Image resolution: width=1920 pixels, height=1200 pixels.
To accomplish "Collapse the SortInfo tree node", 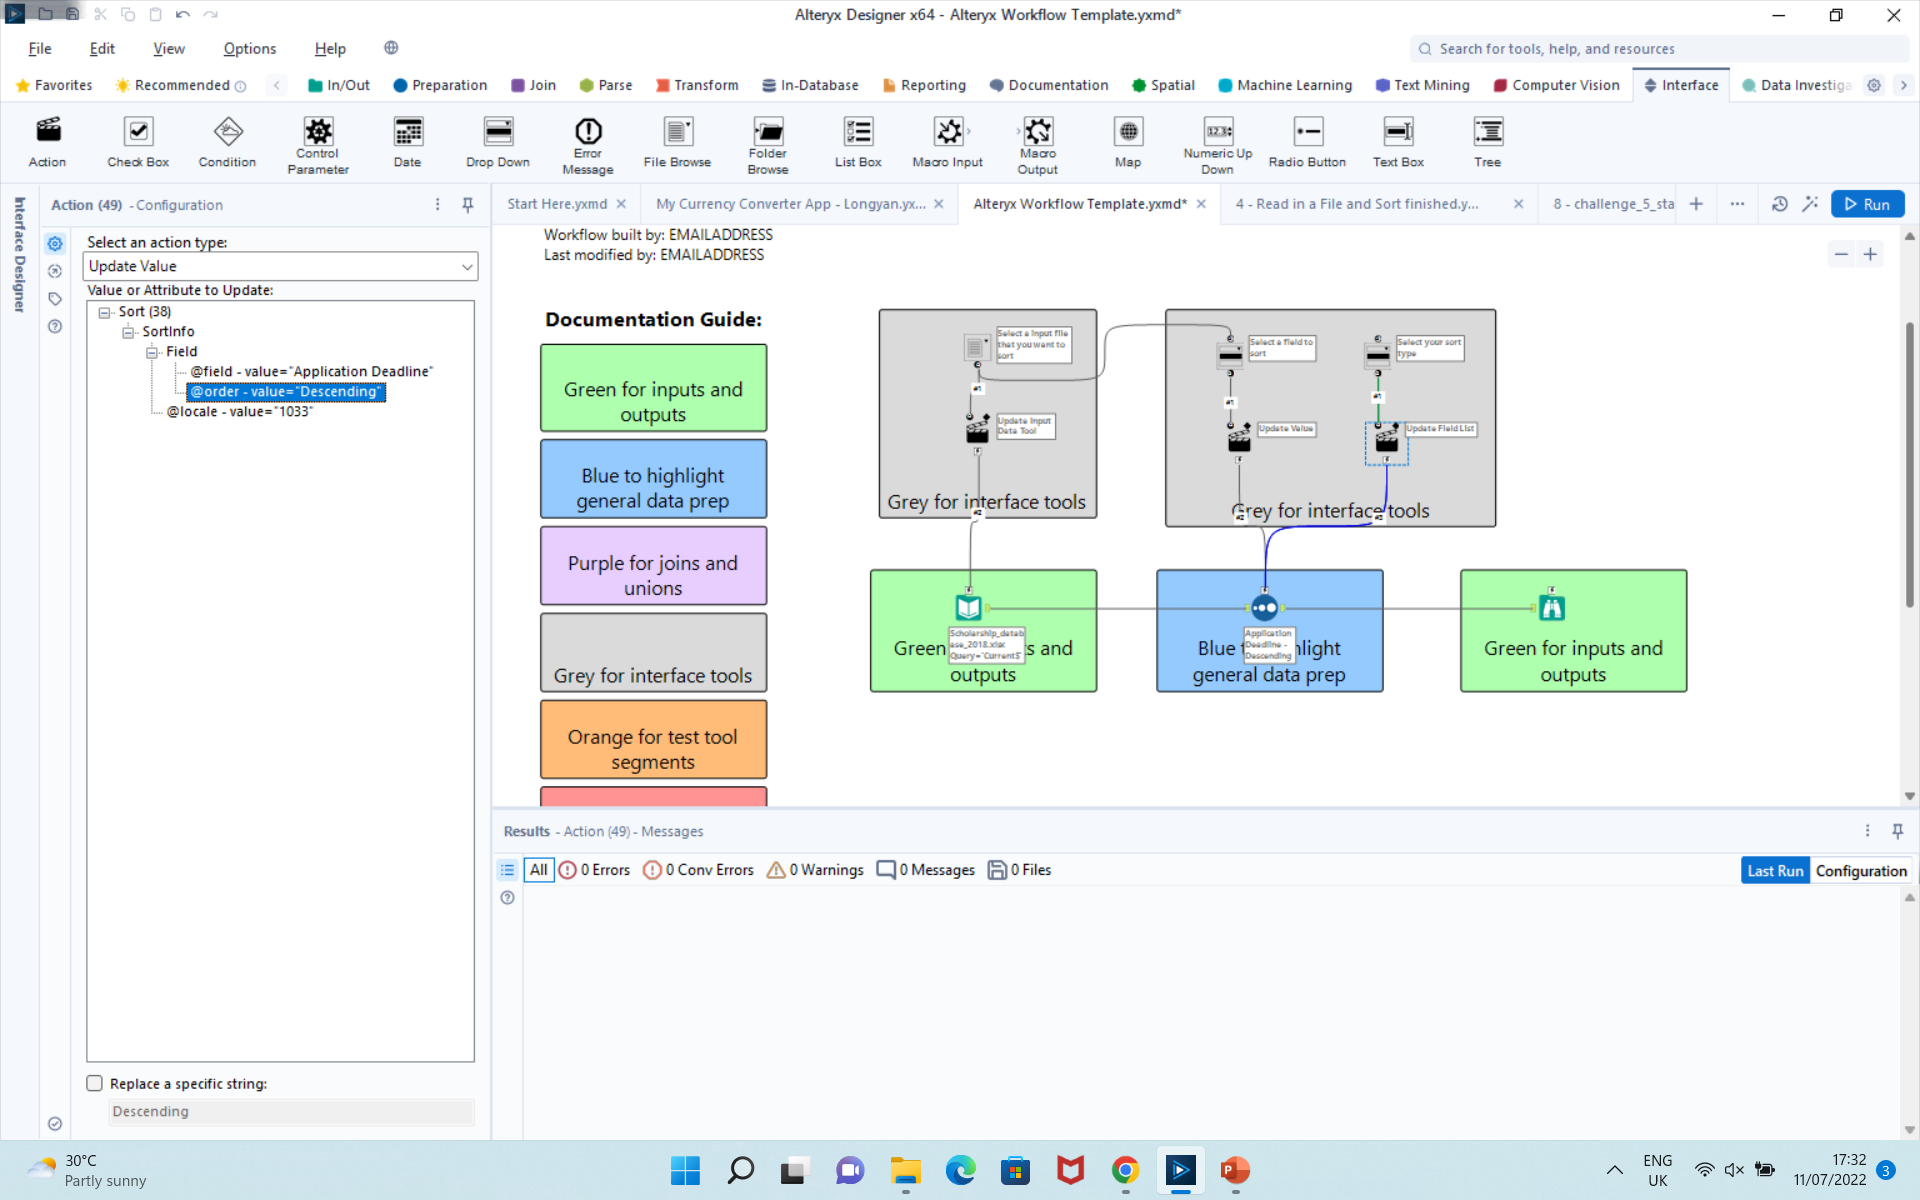I will pyautogui.click(x=129, y=331).
